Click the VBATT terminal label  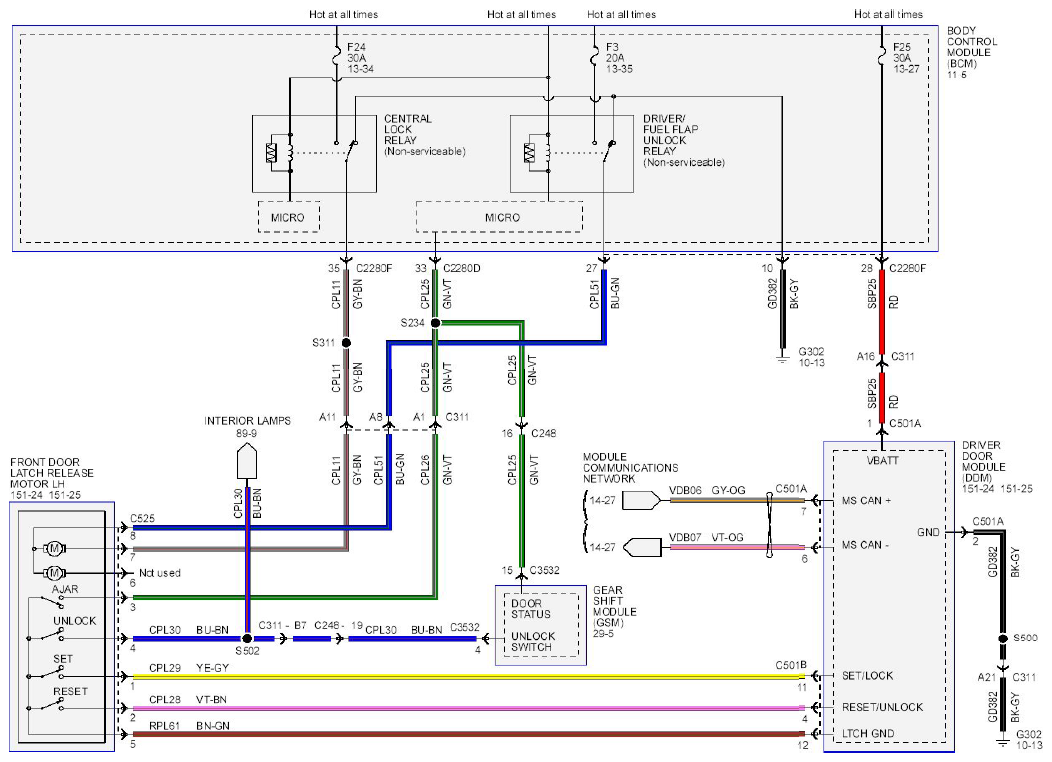(x=882, y=460)
